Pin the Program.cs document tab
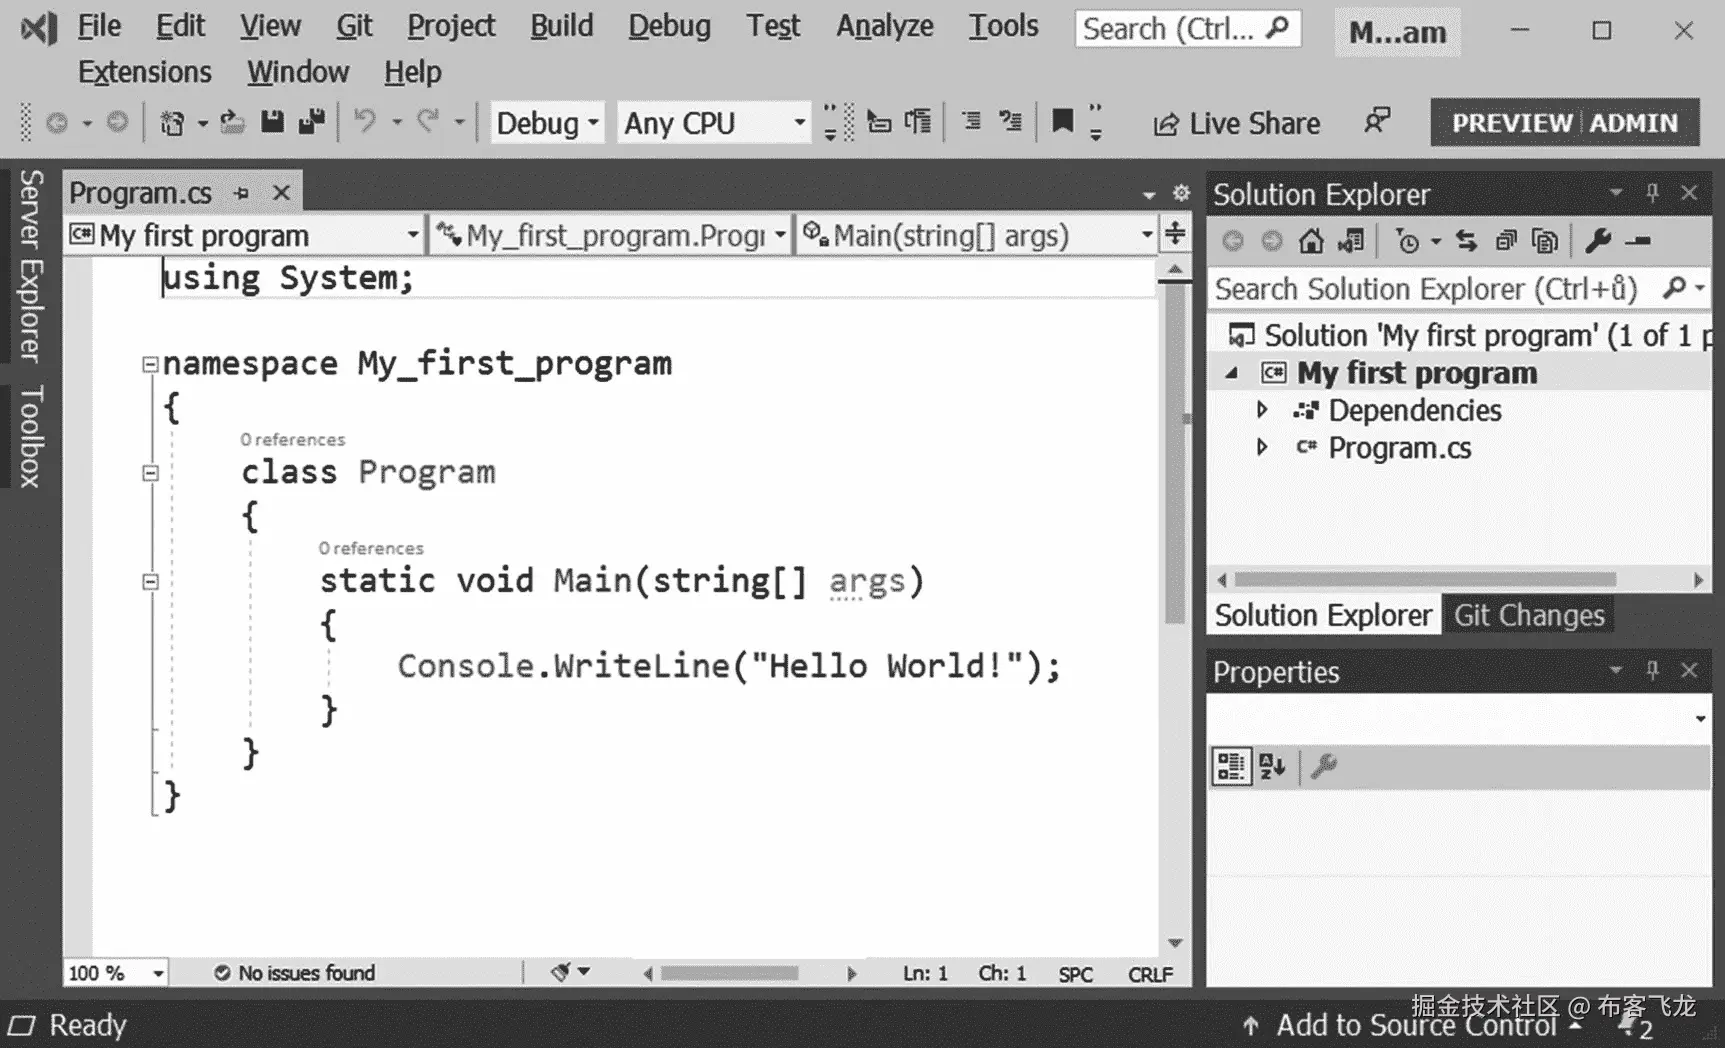The height and width of the screenshot is (1048, 1725). 240,192
